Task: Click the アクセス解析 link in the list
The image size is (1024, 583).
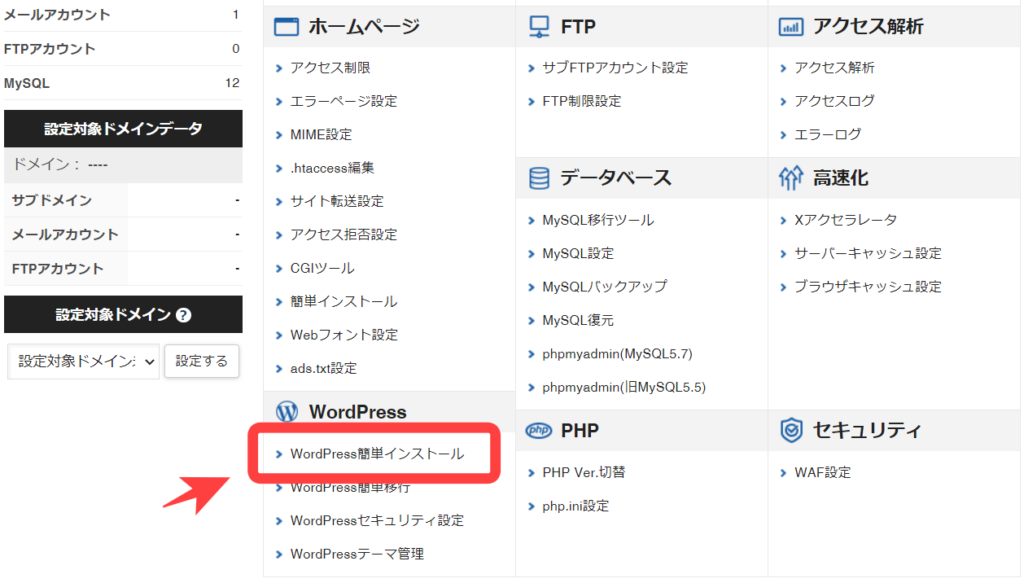Action: coord(835,68)
